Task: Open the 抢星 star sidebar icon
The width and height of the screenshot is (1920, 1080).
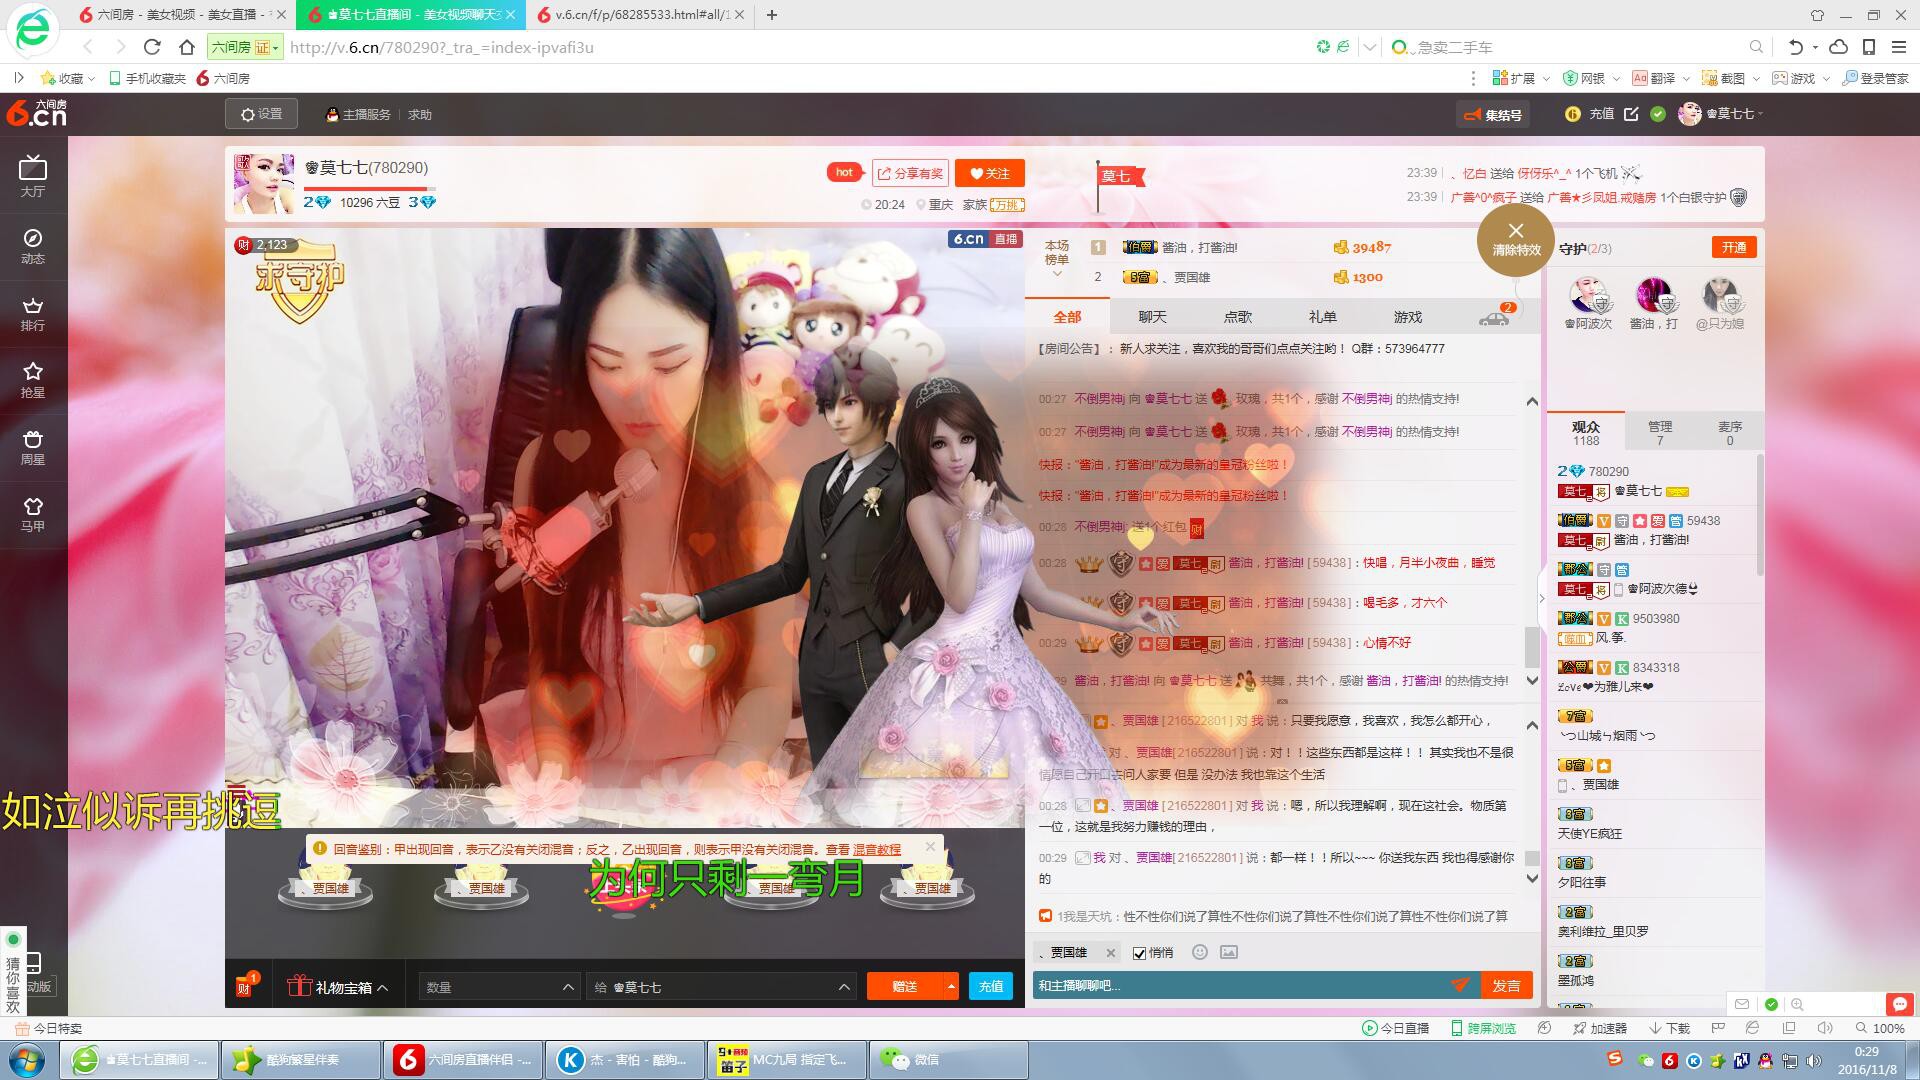Action: click(x=33, y=380)
